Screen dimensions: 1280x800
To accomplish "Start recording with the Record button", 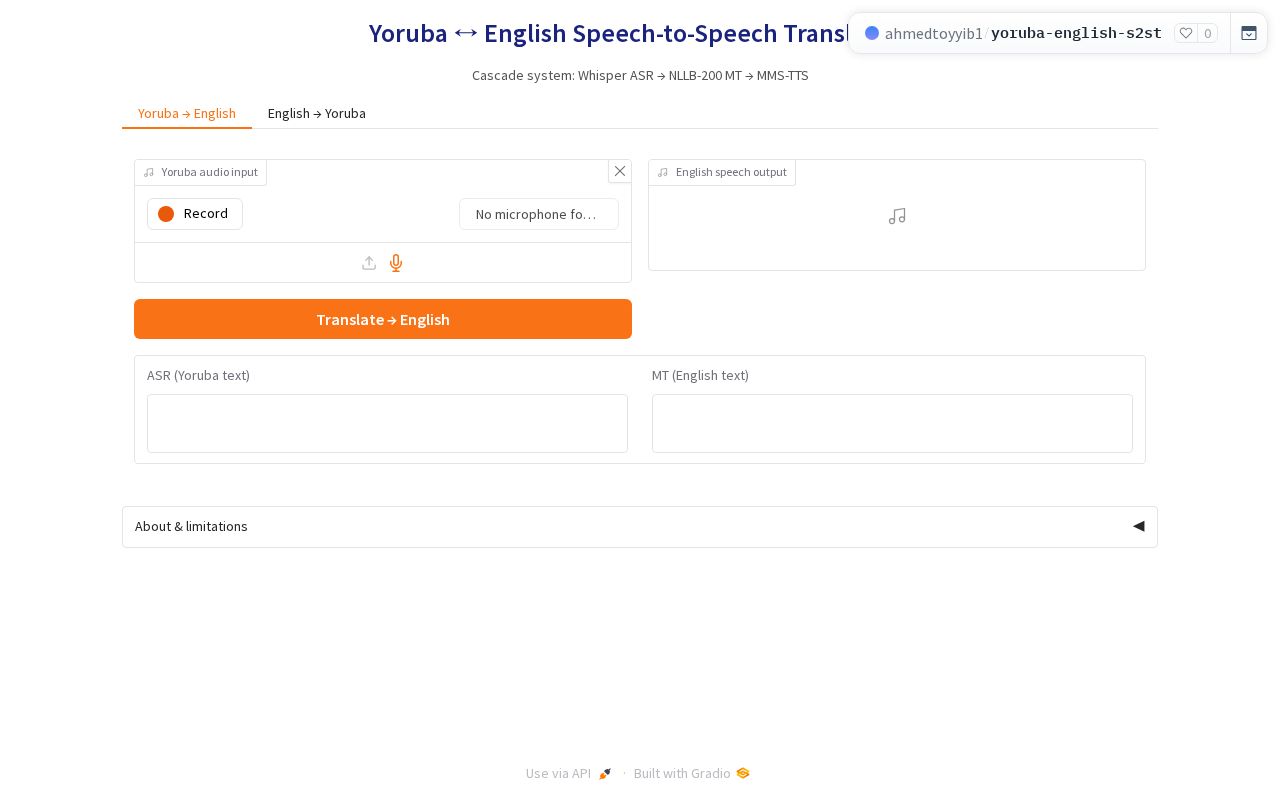I will coord(195,214).
